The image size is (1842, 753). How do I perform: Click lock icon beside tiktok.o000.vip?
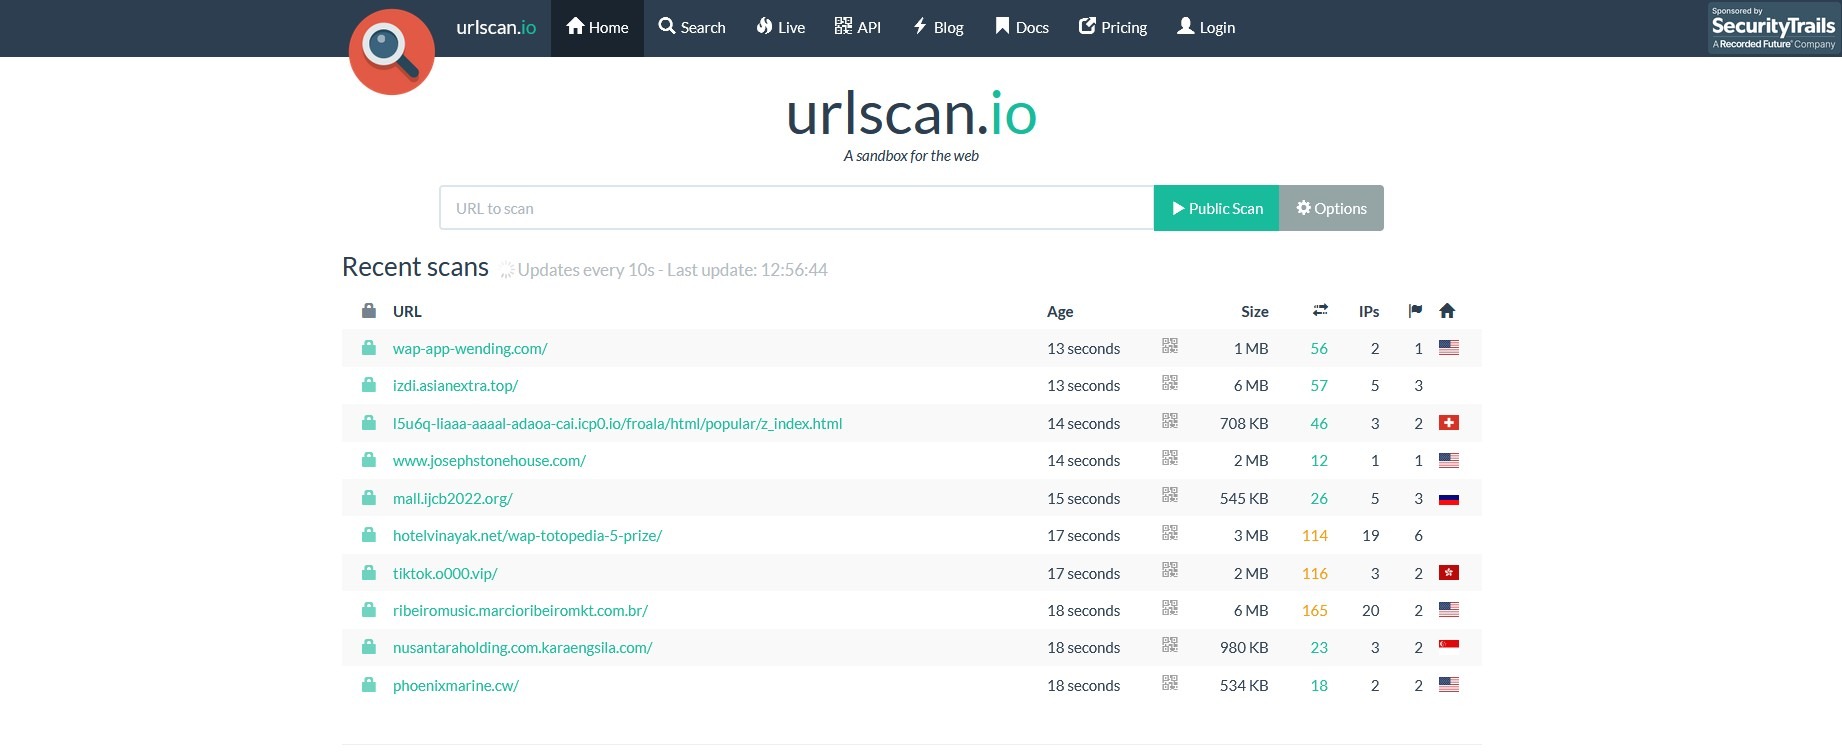tap(369, 572)
